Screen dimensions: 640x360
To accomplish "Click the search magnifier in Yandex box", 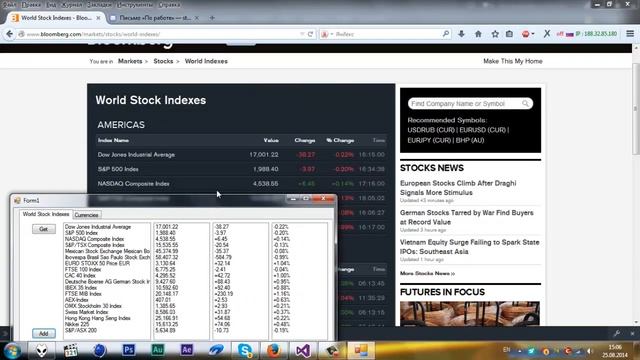I will (x=446, y=34).
